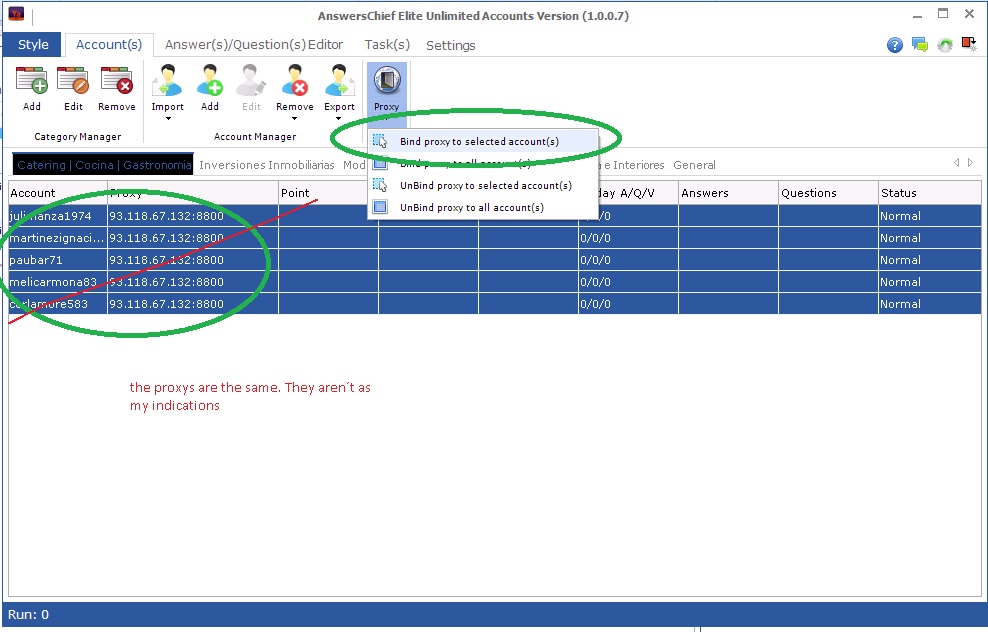Click the Add category icon
Image resolution: width=988 pixels, height=632 pixels.
(x=32, y=87)
